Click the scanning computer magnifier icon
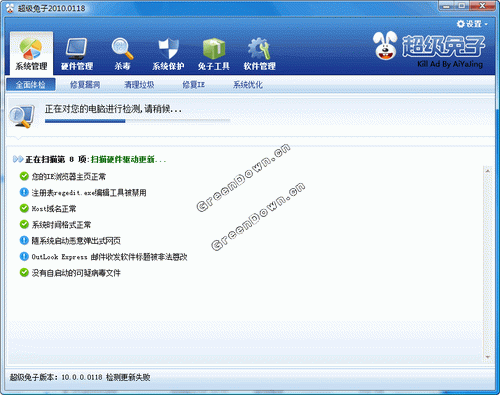Viewport: 500px width, 395px height. tap(22, 116)
